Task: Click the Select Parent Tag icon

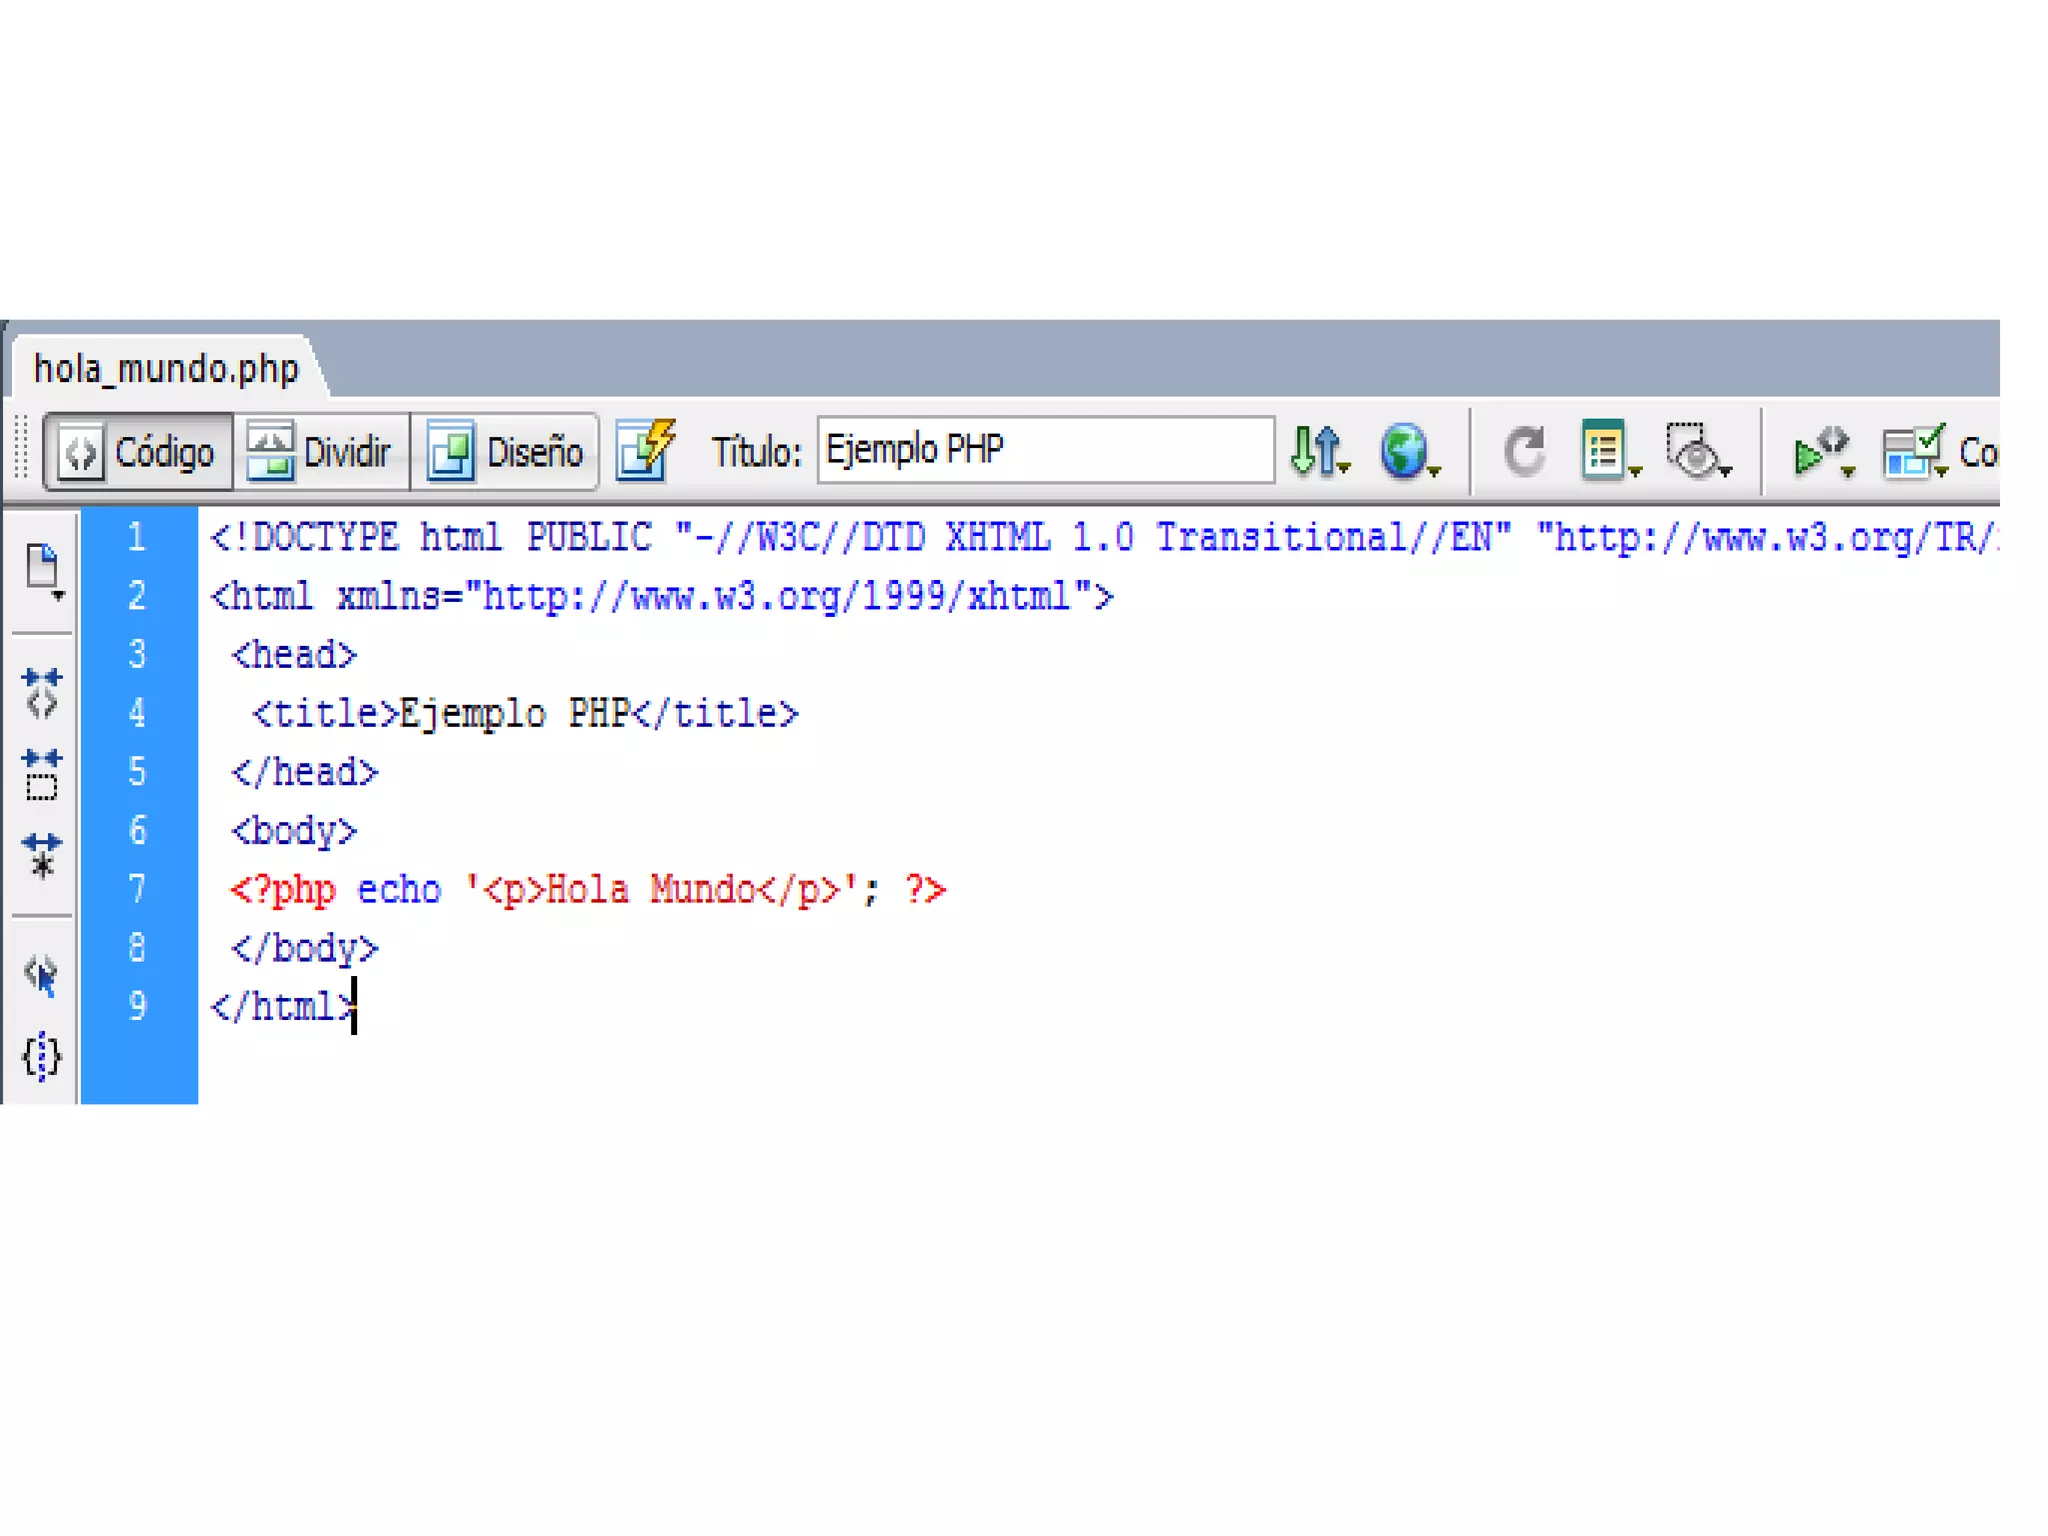Action: coord(42,974)
